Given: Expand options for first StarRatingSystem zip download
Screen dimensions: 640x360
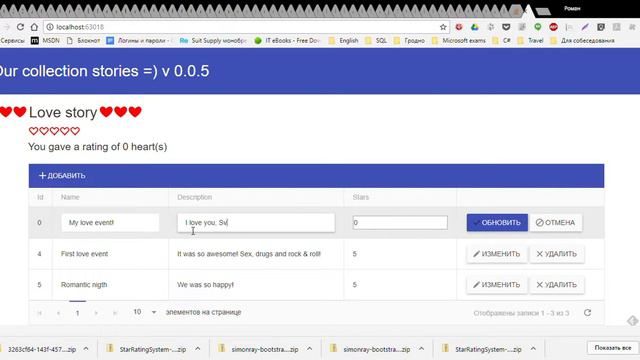Looking at the screenshot, I should [x=198, y=349].
